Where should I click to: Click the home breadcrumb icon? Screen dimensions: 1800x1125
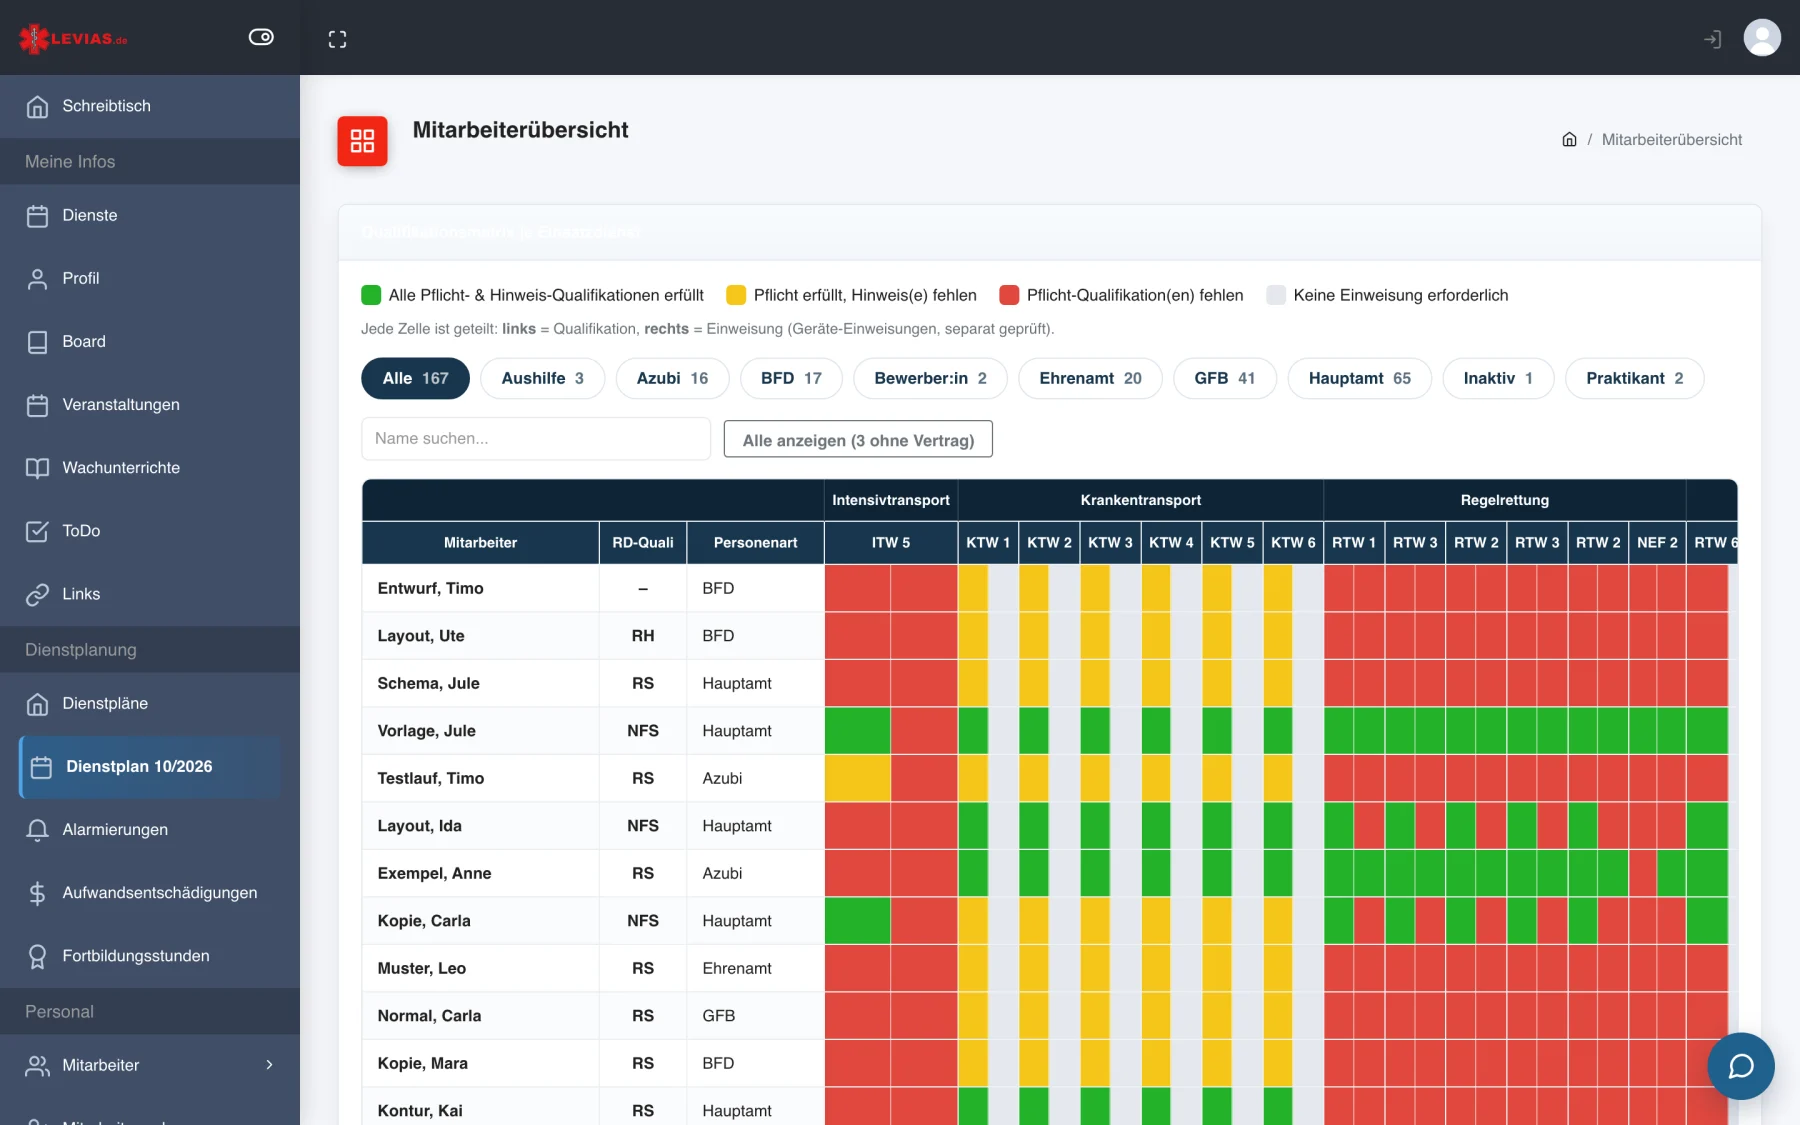[1570, 139]
